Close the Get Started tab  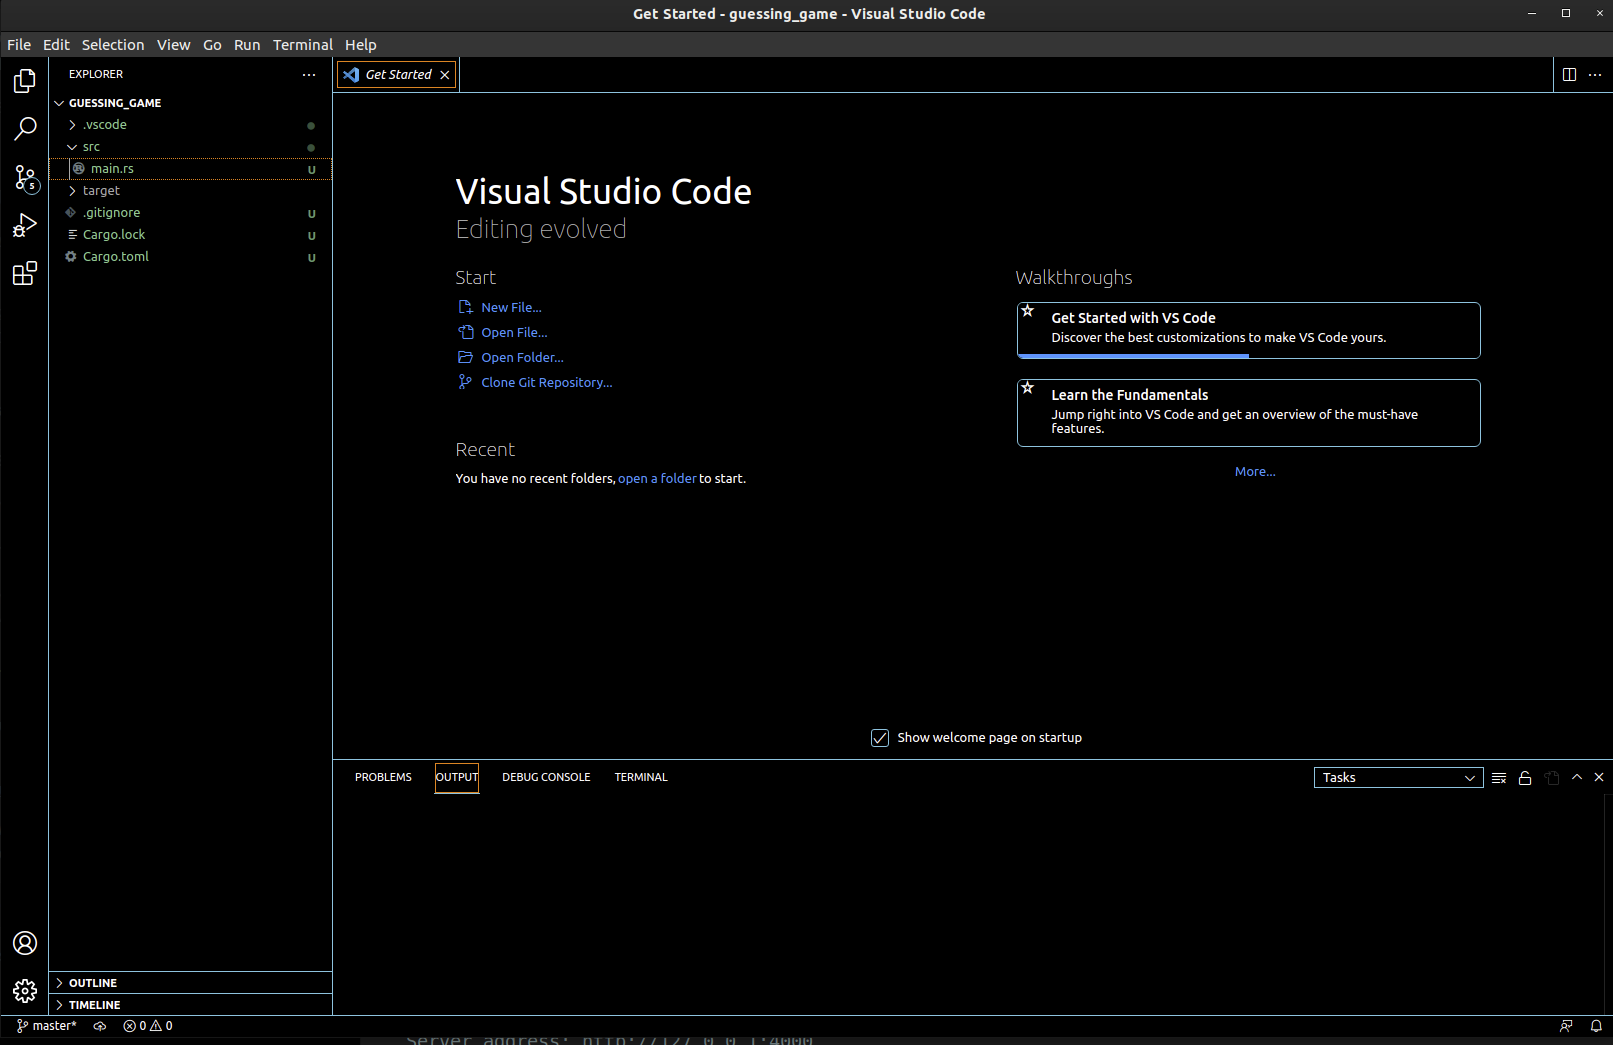click(445, 75)
